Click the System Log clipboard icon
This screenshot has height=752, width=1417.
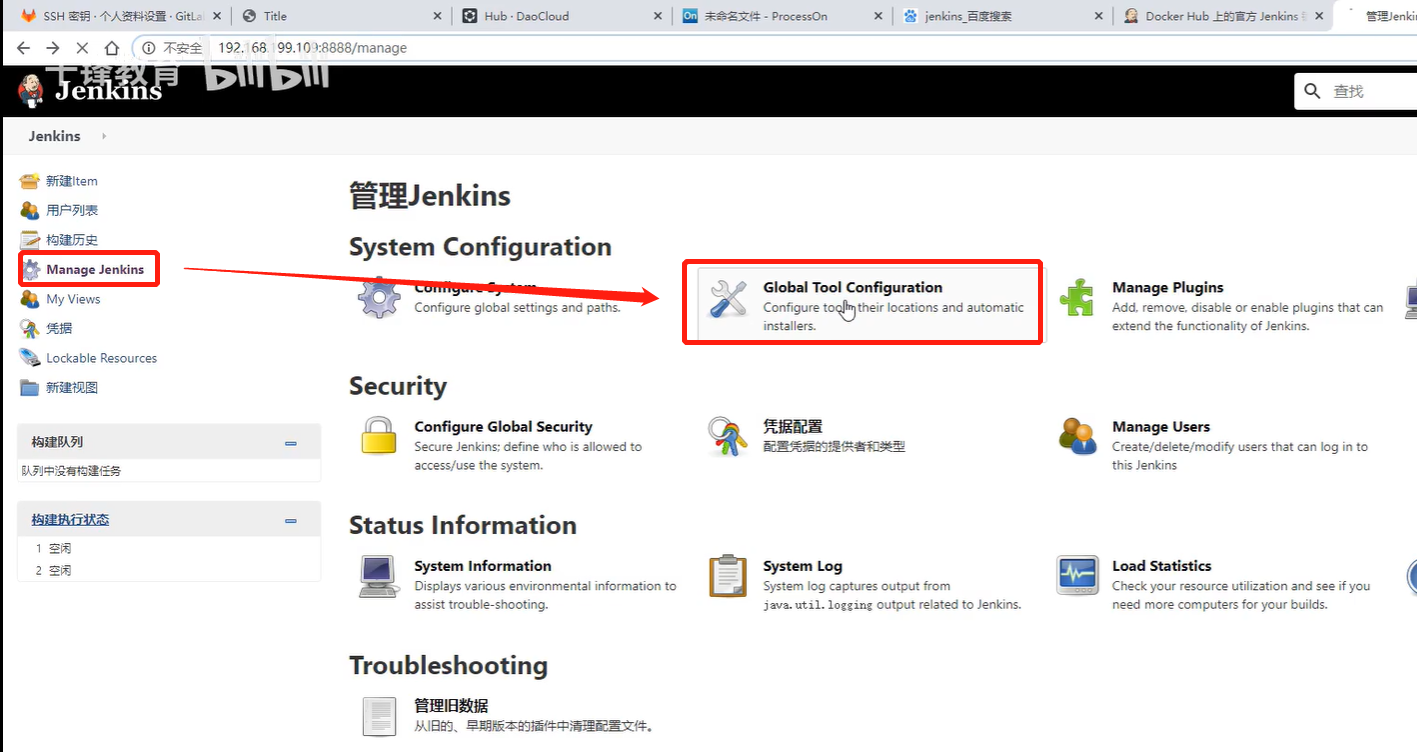pos(728,576)
